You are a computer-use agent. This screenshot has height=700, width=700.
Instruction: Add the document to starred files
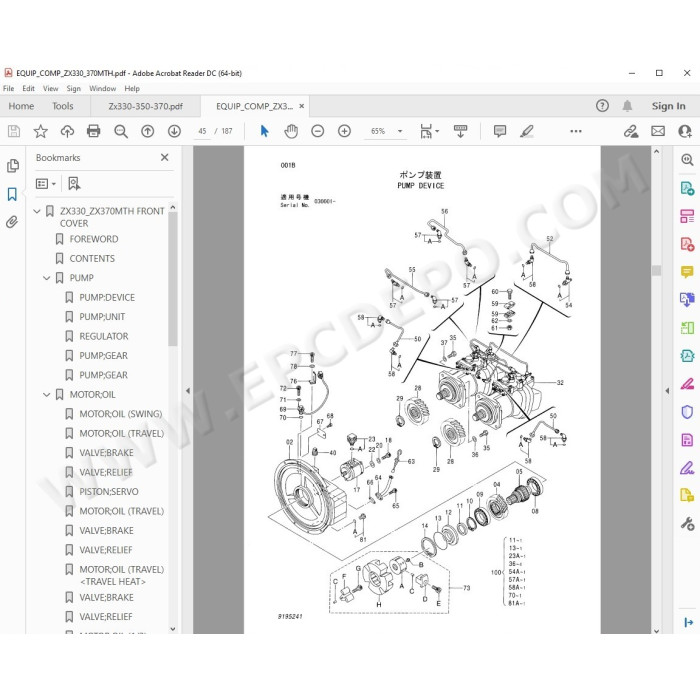(41, 131)
